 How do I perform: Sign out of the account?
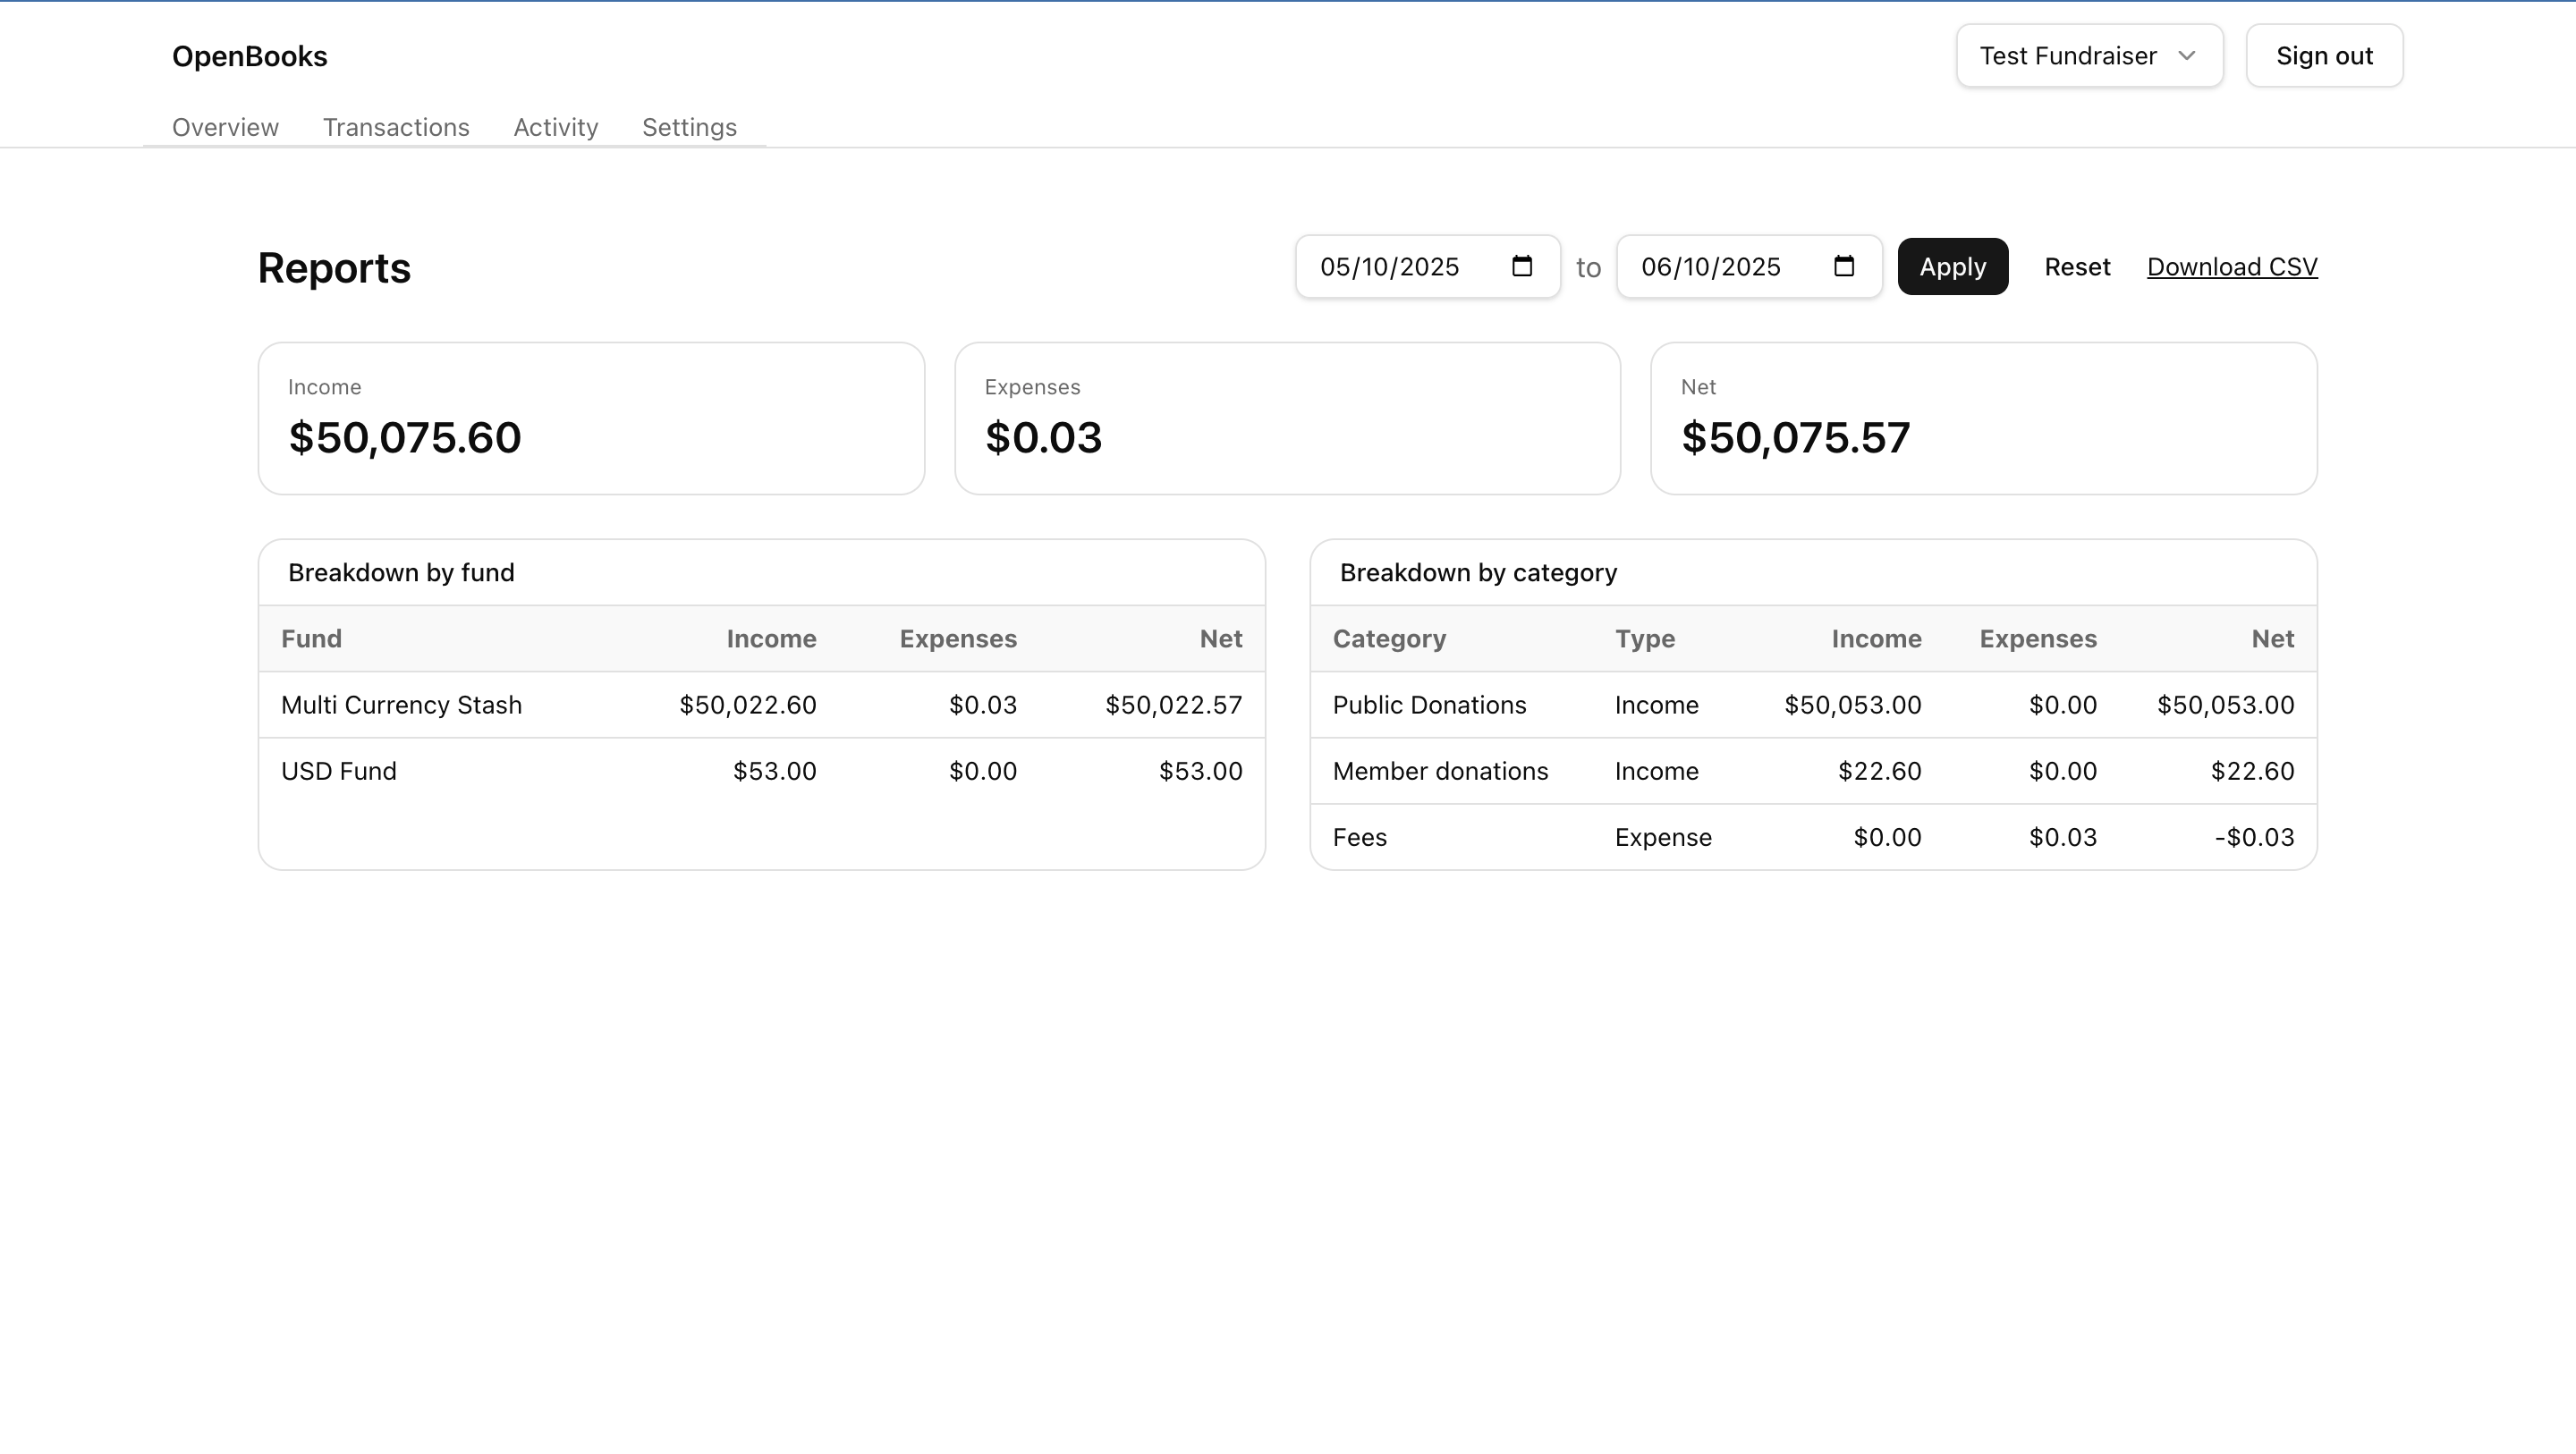tap(2324, 56)
